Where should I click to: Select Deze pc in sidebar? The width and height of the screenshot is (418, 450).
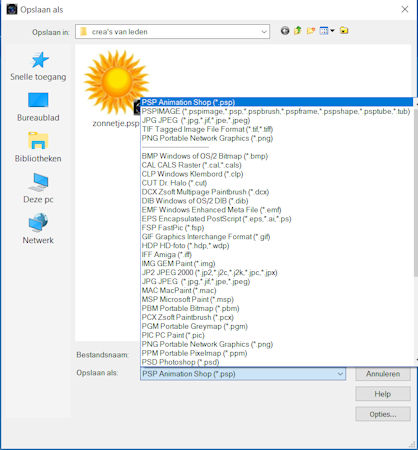click(x=38, y=188)
